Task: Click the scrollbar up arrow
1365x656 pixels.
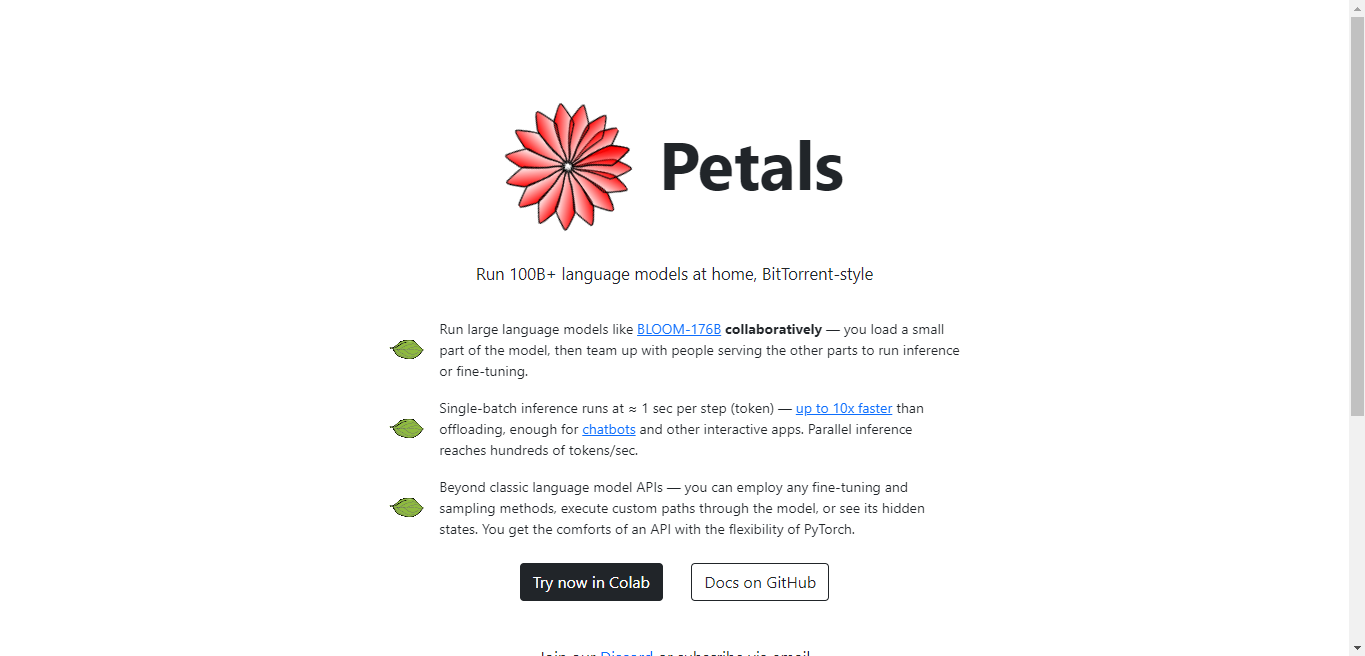Action: pos(1357,8)
